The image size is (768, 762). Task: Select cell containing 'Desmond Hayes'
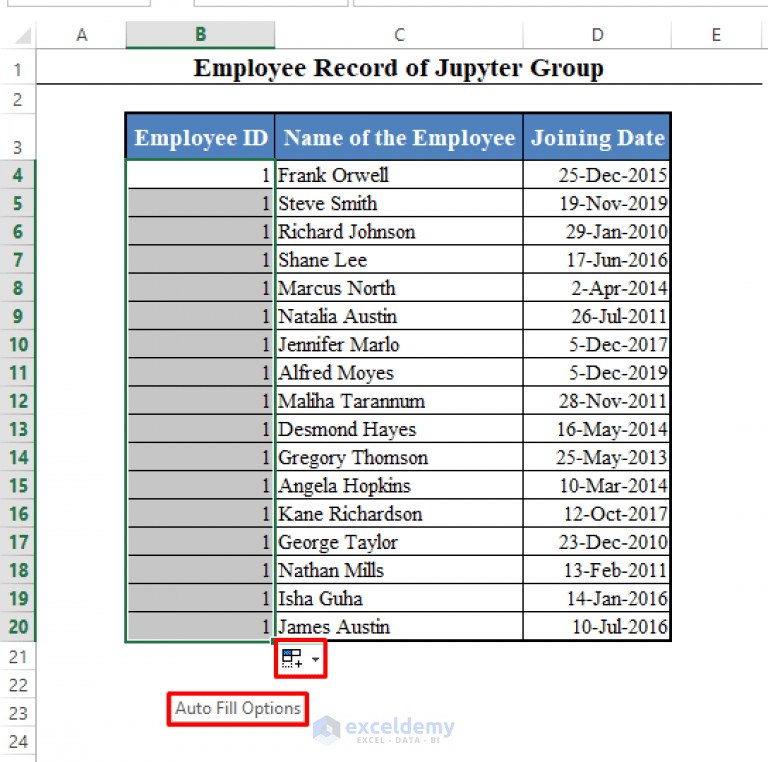pos(399,429)
